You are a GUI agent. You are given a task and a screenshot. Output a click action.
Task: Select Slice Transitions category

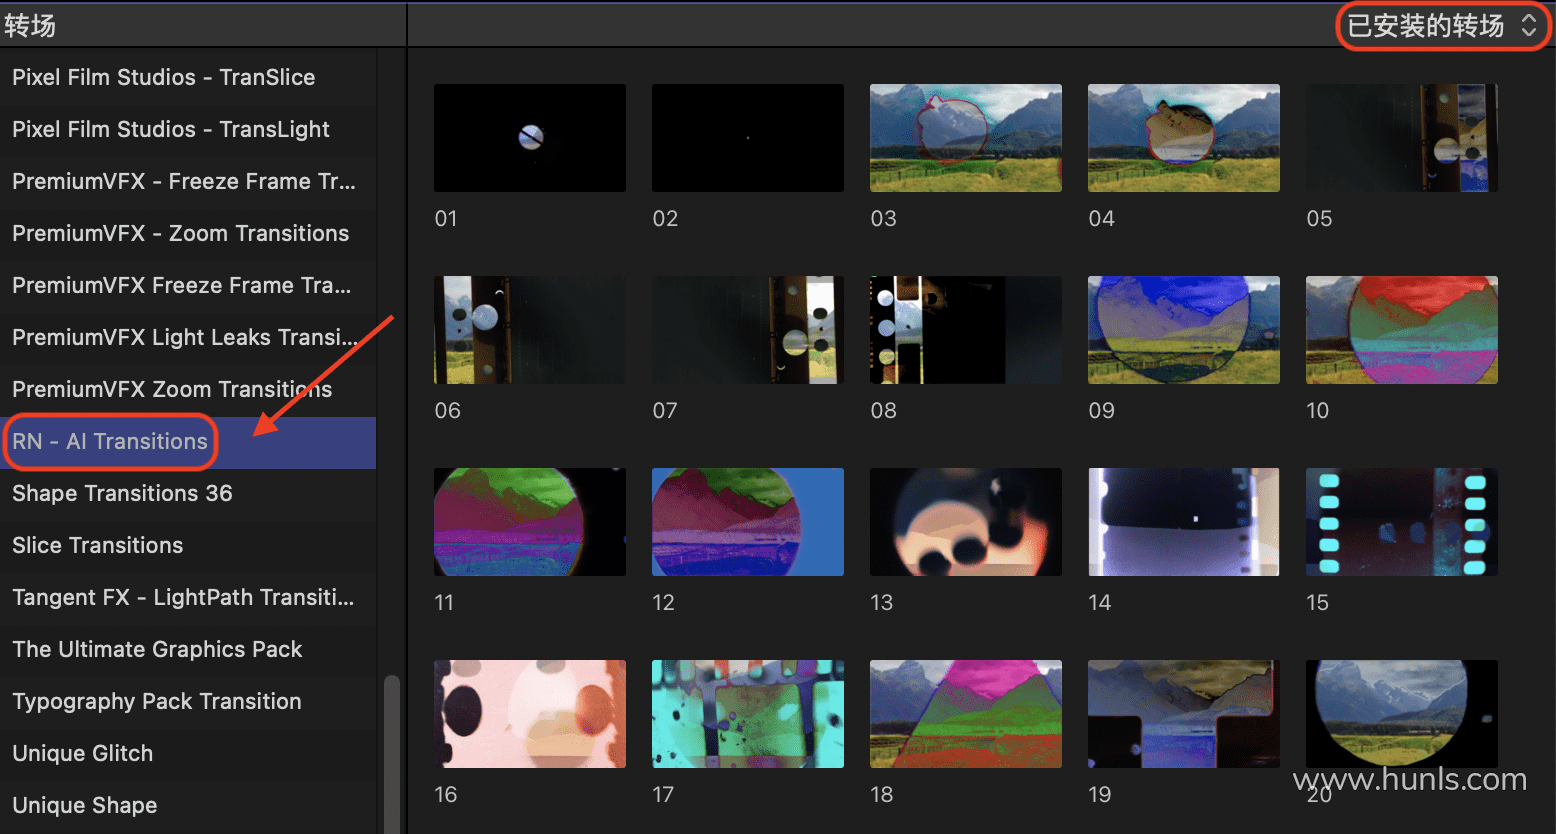click(x=188, y=546)
